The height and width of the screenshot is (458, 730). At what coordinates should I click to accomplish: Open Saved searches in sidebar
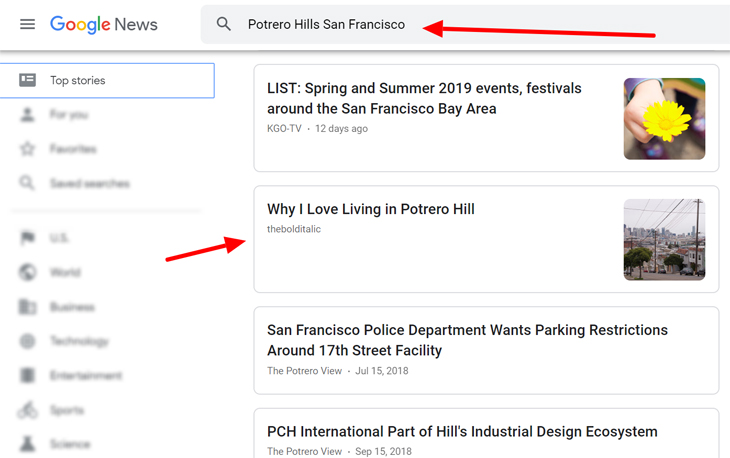point(90,183)
